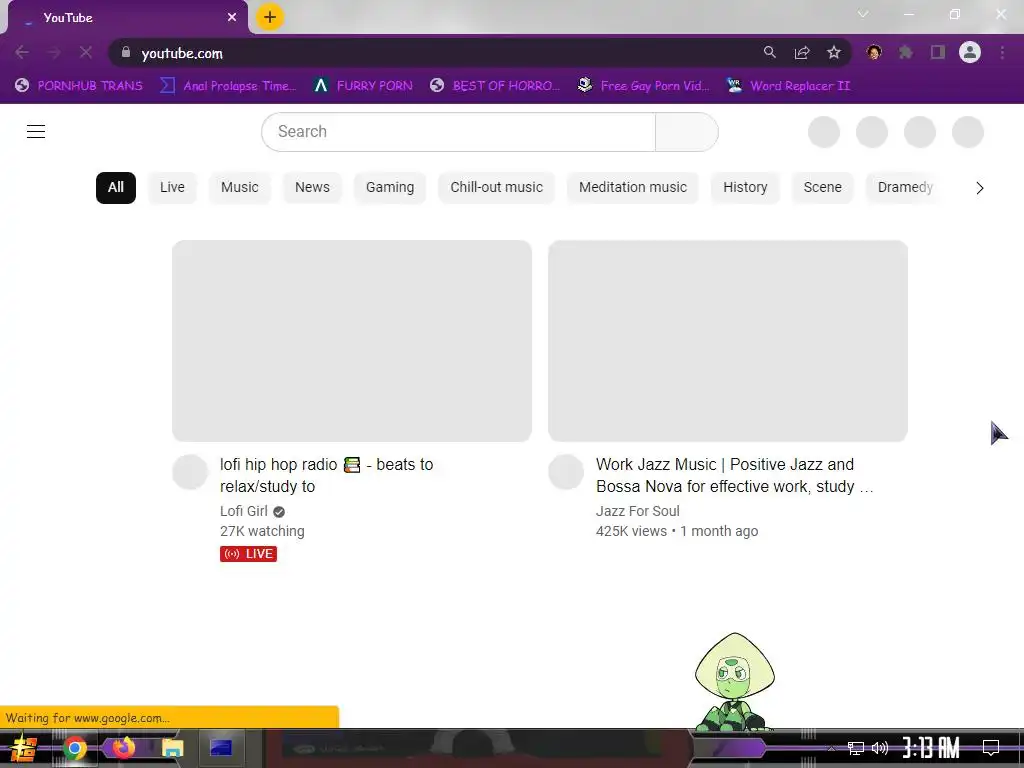The height and width of the screenshot is (768, 1024).
Task: Focus the YouTube Search field
Action: (458, 131)
